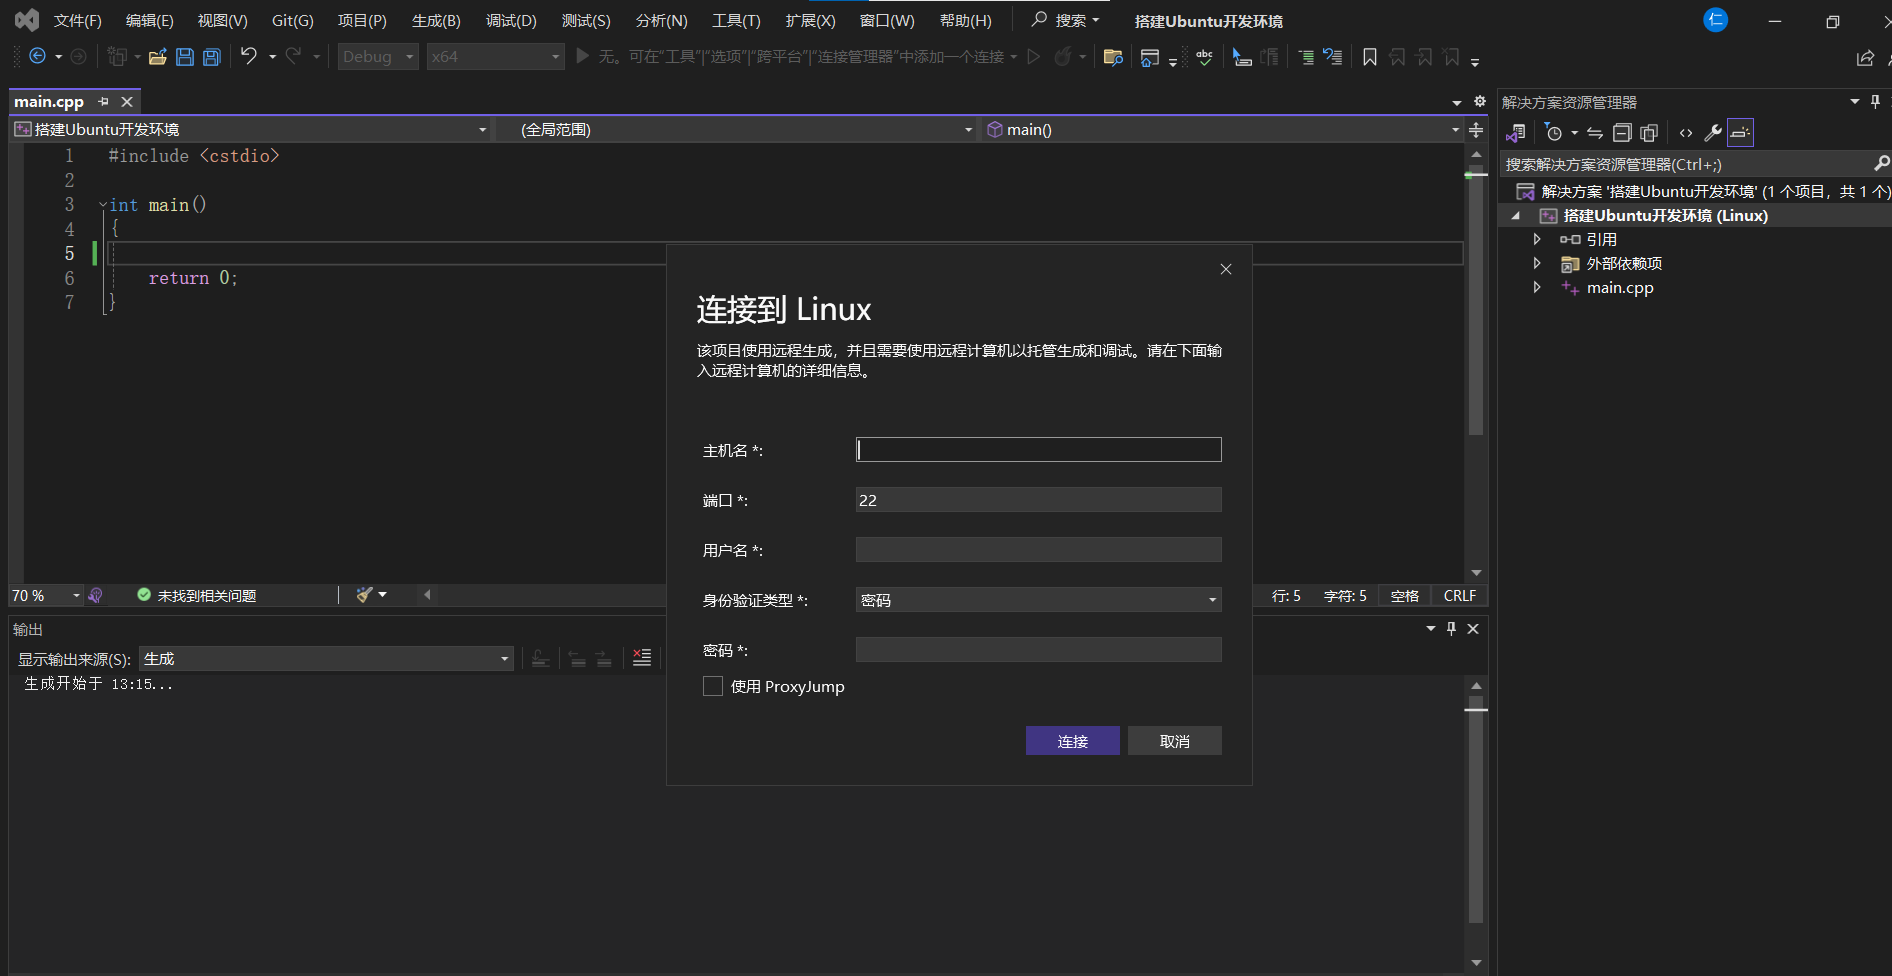The width and height of the screenshot is (1892, 976).
Task: Select main.cpp in Solution Explorer tree
Action: [x=1620, y=288]
